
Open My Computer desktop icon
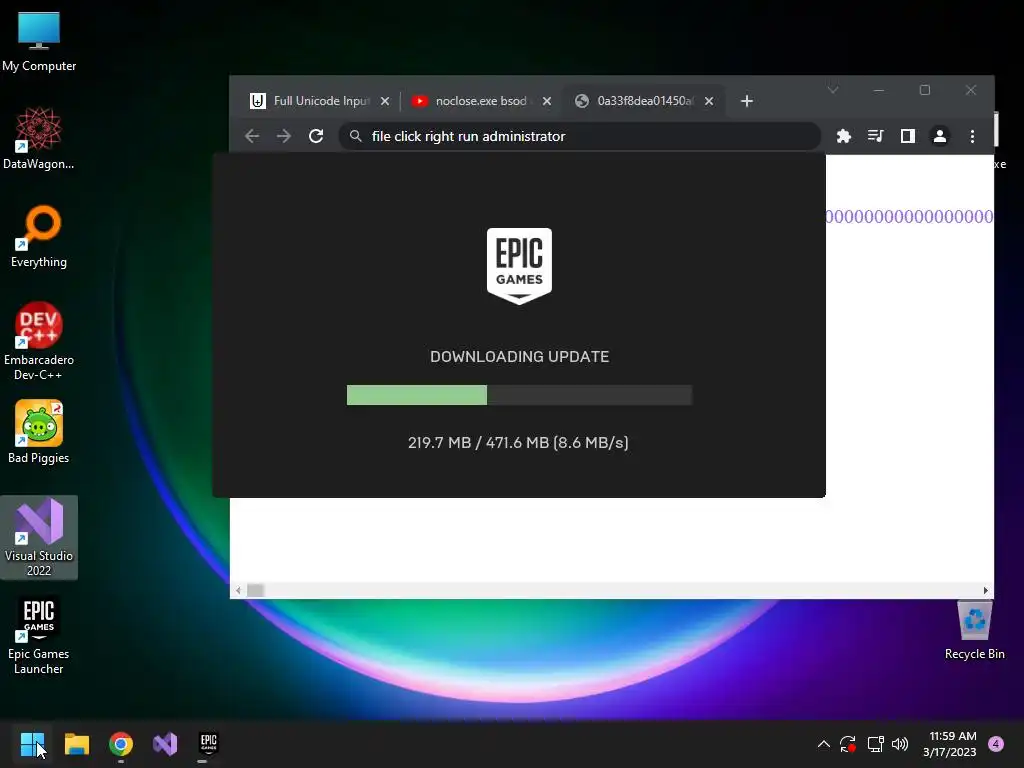[x=39, y=42]
